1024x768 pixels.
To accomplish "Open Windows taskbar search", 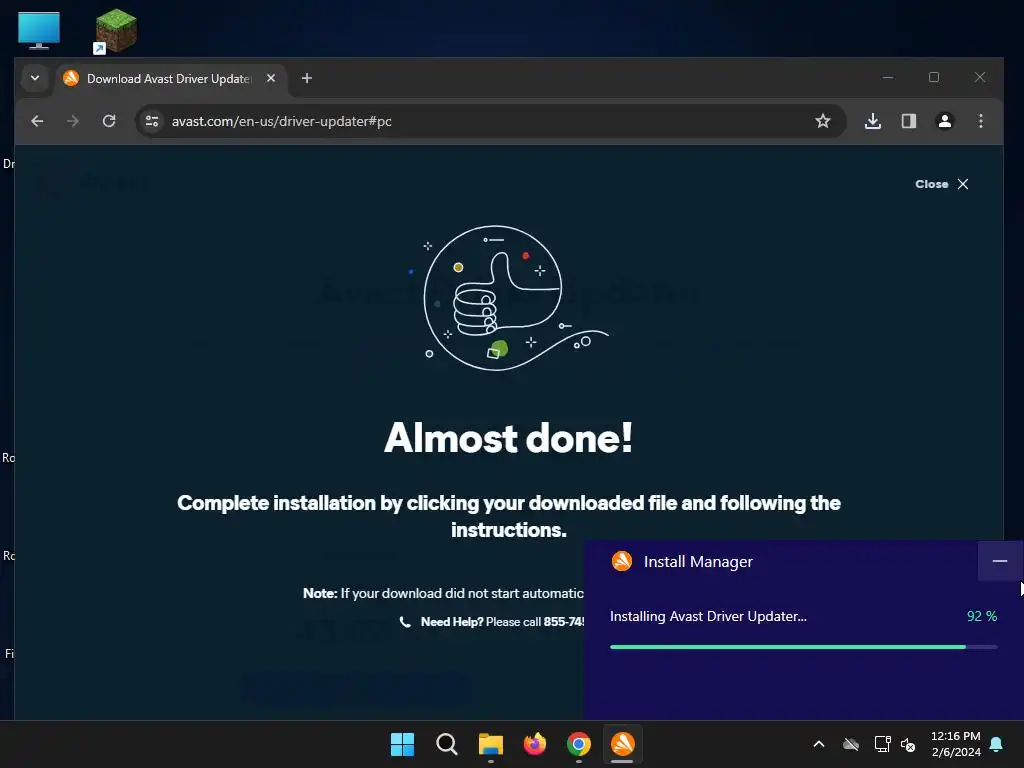I will point(447,744).
